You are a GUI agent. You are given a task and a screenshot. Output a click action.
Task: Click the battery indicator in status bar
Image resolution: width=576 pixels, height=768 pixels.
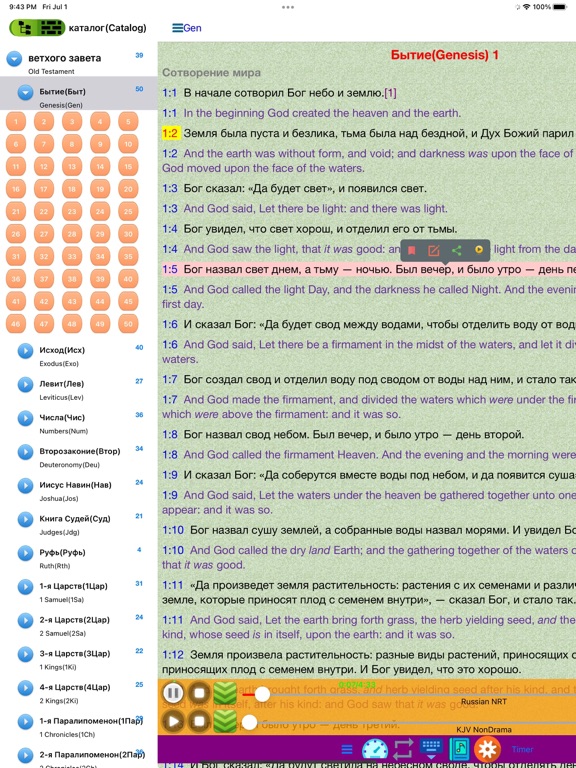(x=559, y=7)
